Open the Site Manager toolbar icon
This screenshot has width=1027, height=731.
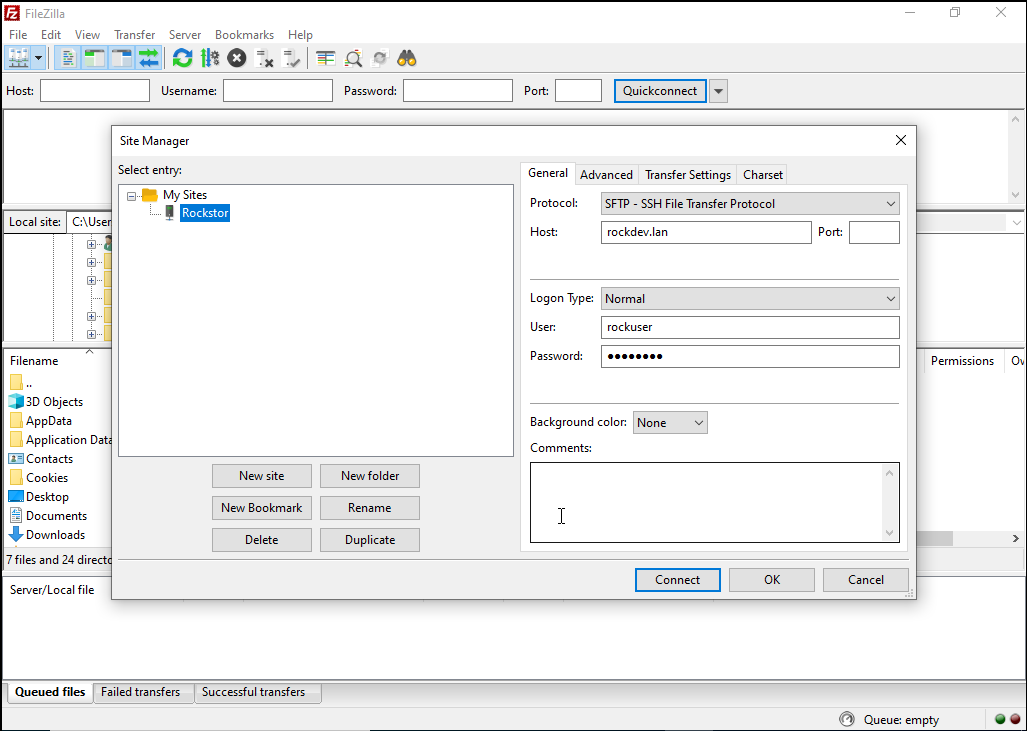[18, 58]
